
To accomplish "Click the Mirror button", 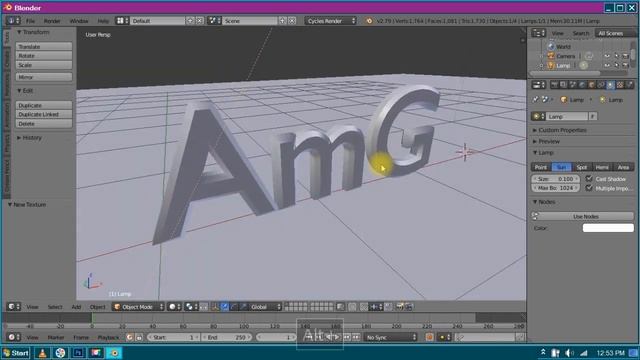I will (x=44, y=77).
